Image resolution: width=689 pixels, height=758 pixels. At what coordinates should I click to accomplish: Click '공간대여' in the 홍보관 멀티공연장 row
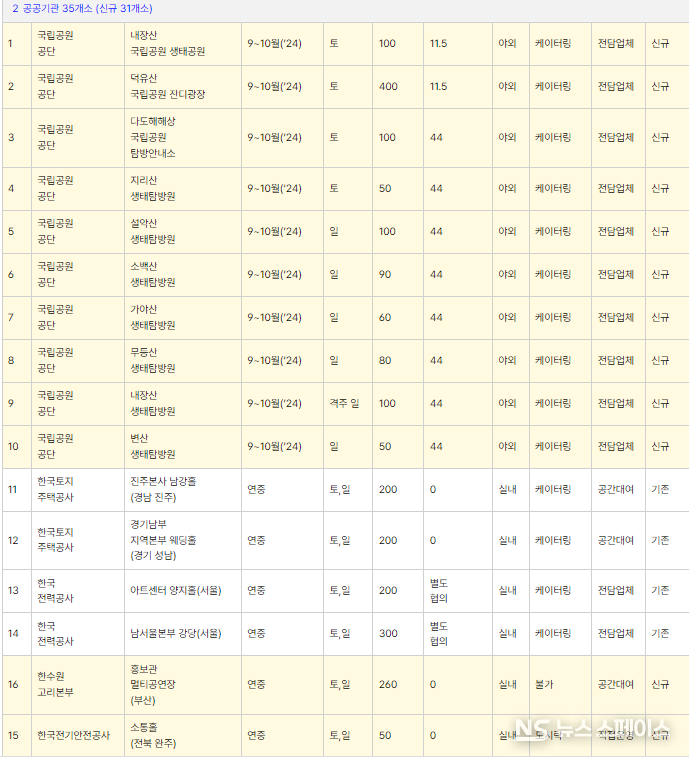coord(616,685)
